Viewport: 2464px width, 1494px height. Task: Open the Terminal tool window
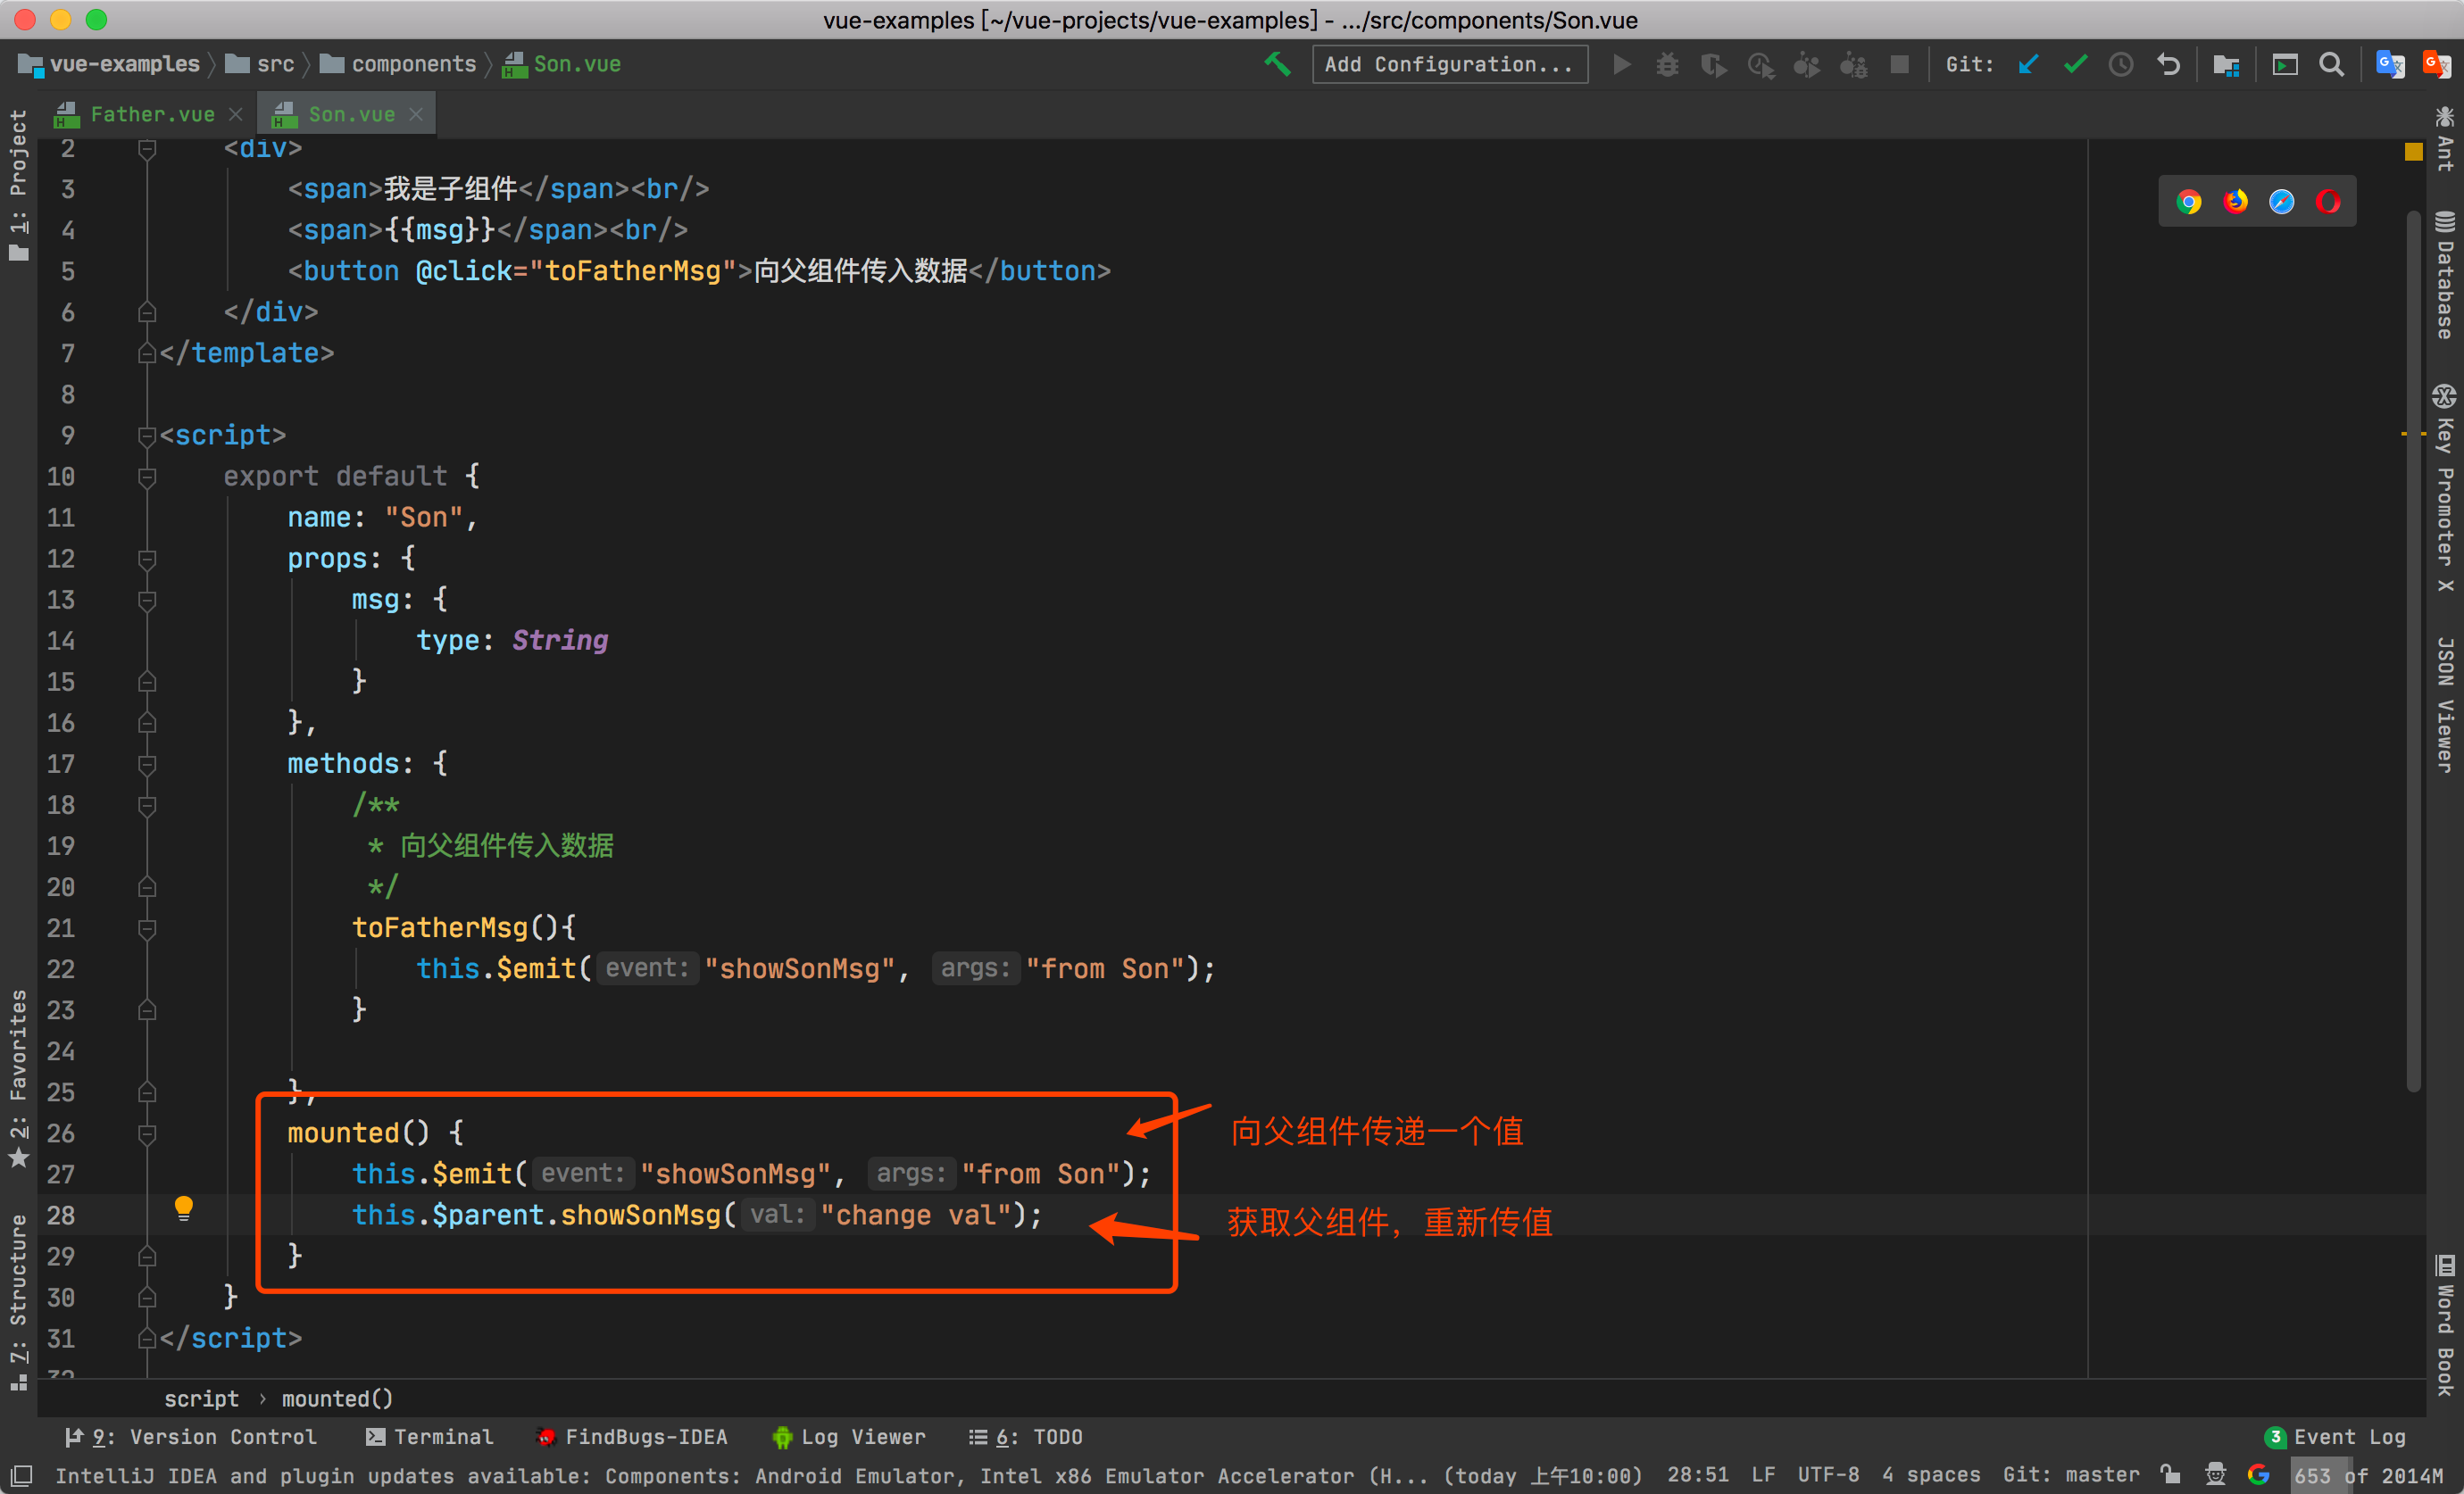pos(429,1437)
